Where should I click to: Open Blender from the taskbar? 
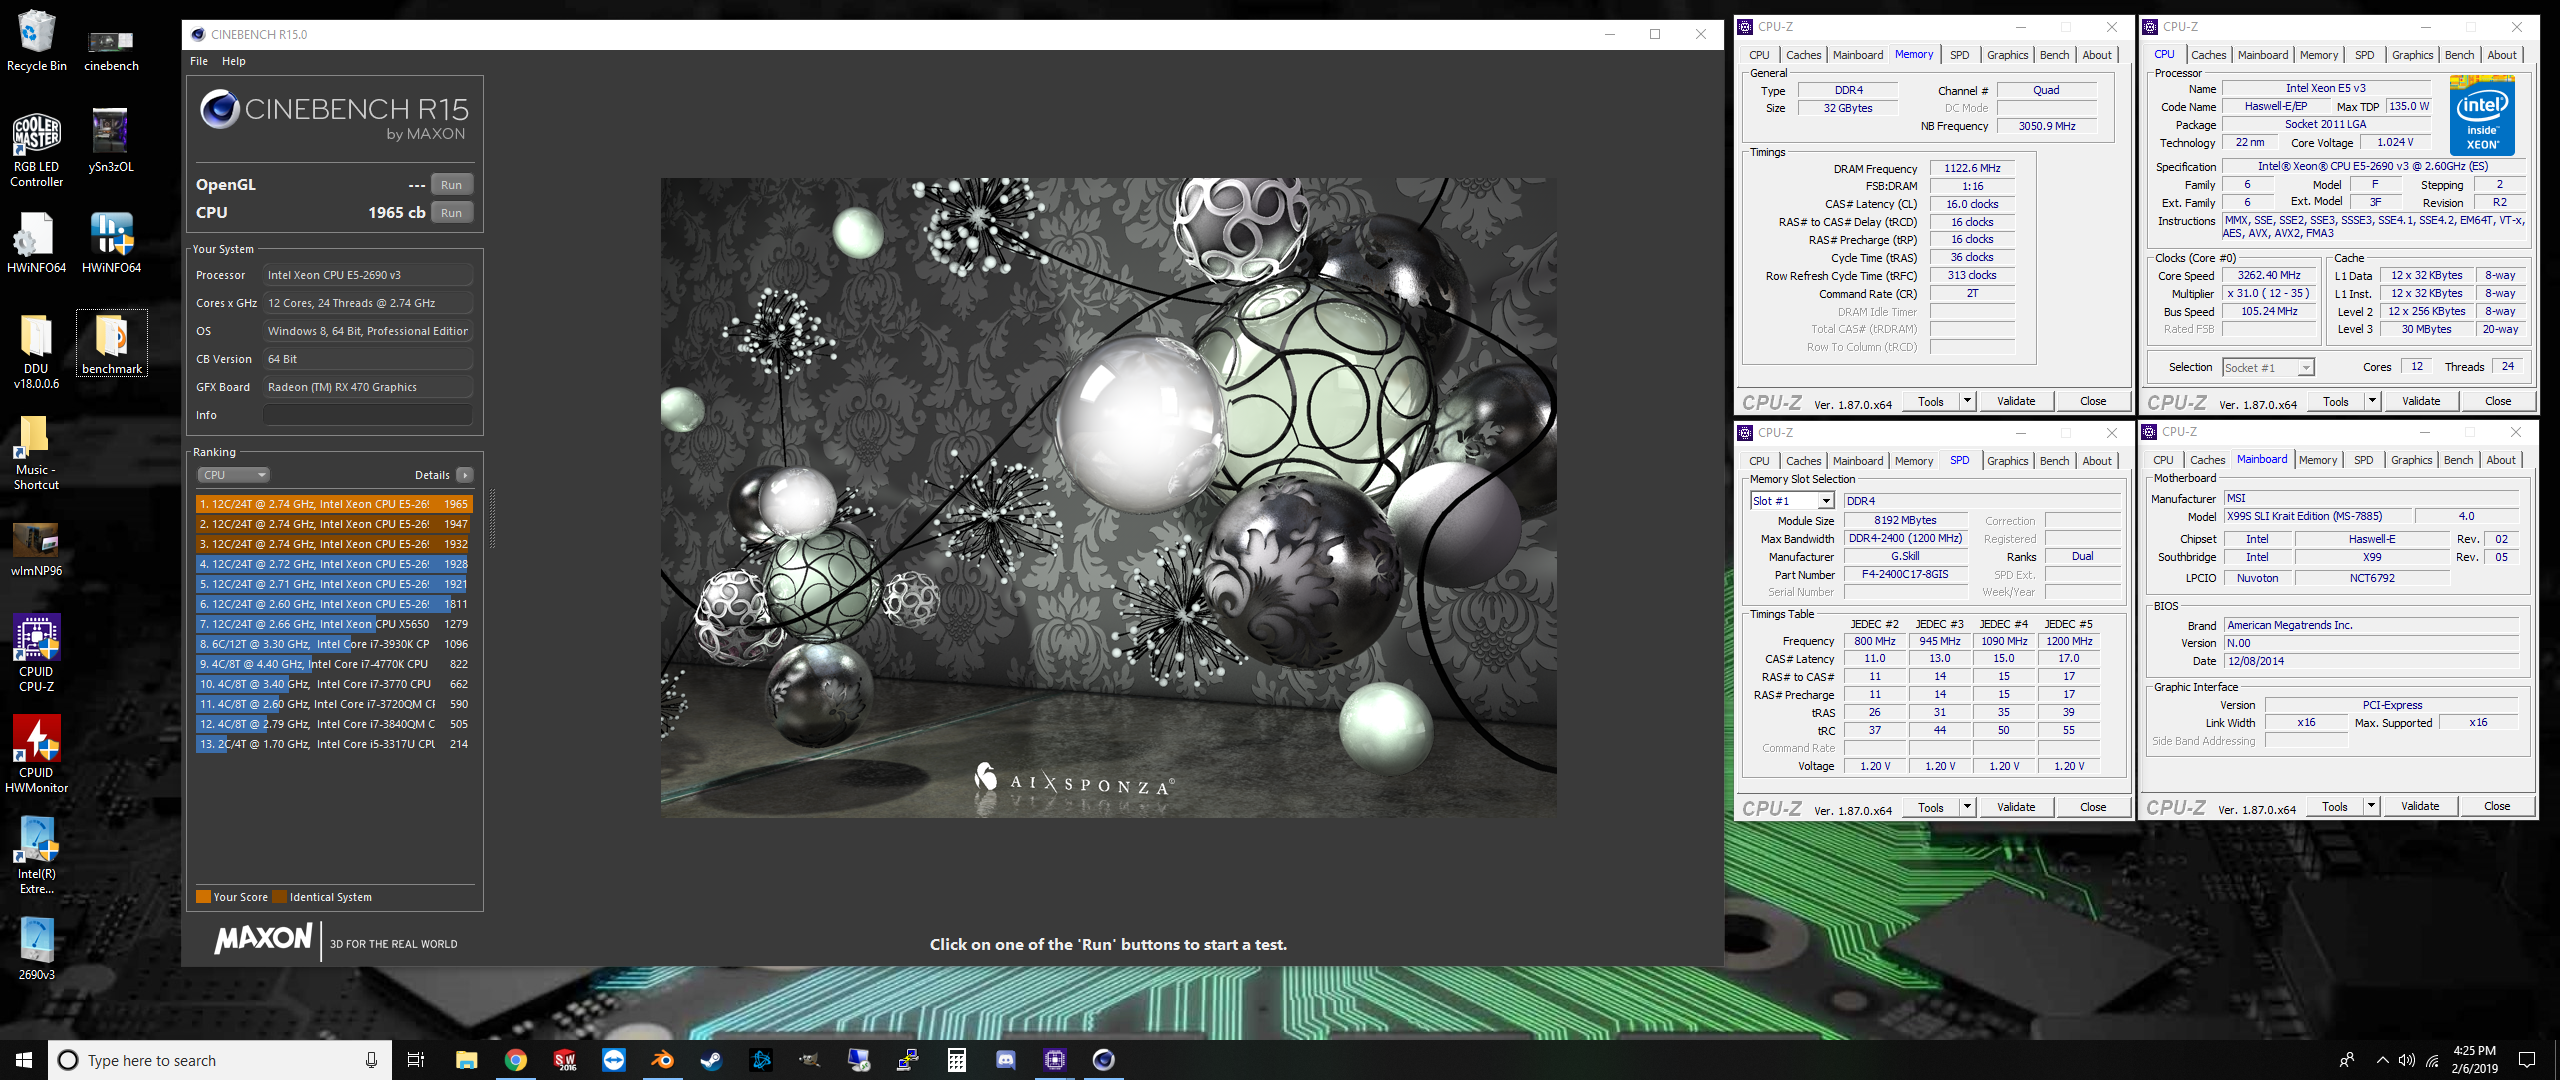[x=662, y=1060]
